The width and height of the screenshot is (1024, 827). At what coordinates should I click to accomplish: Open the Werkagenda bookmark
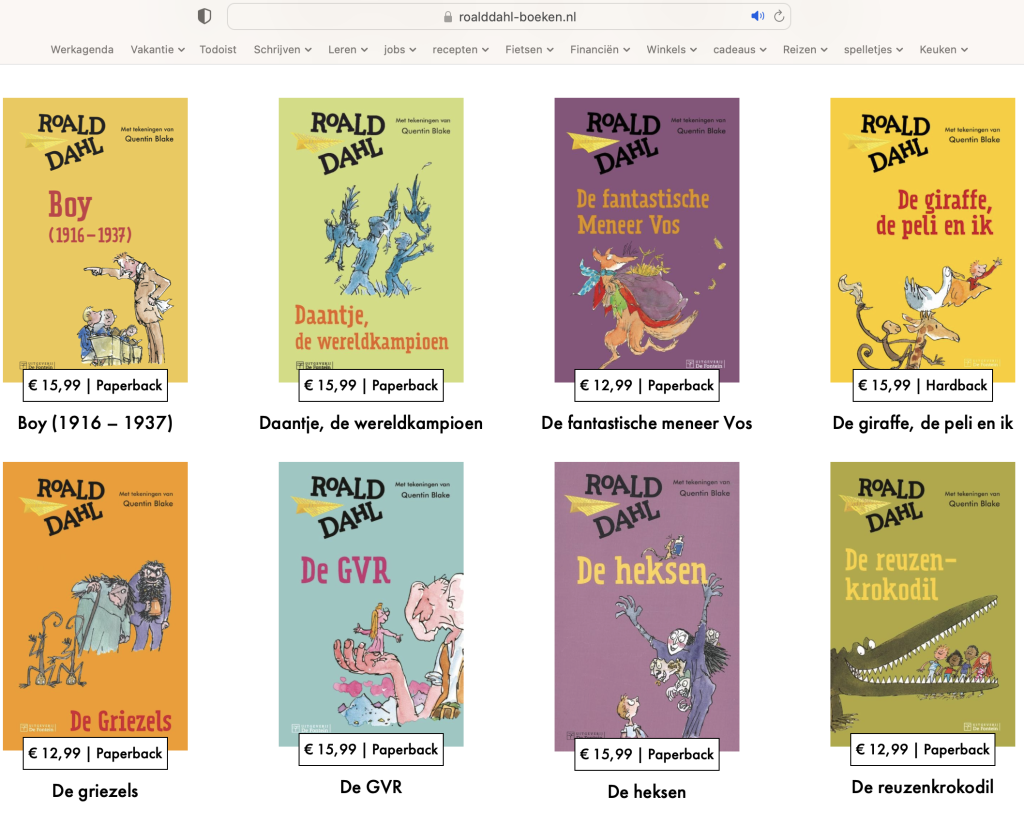pos(82,50)
